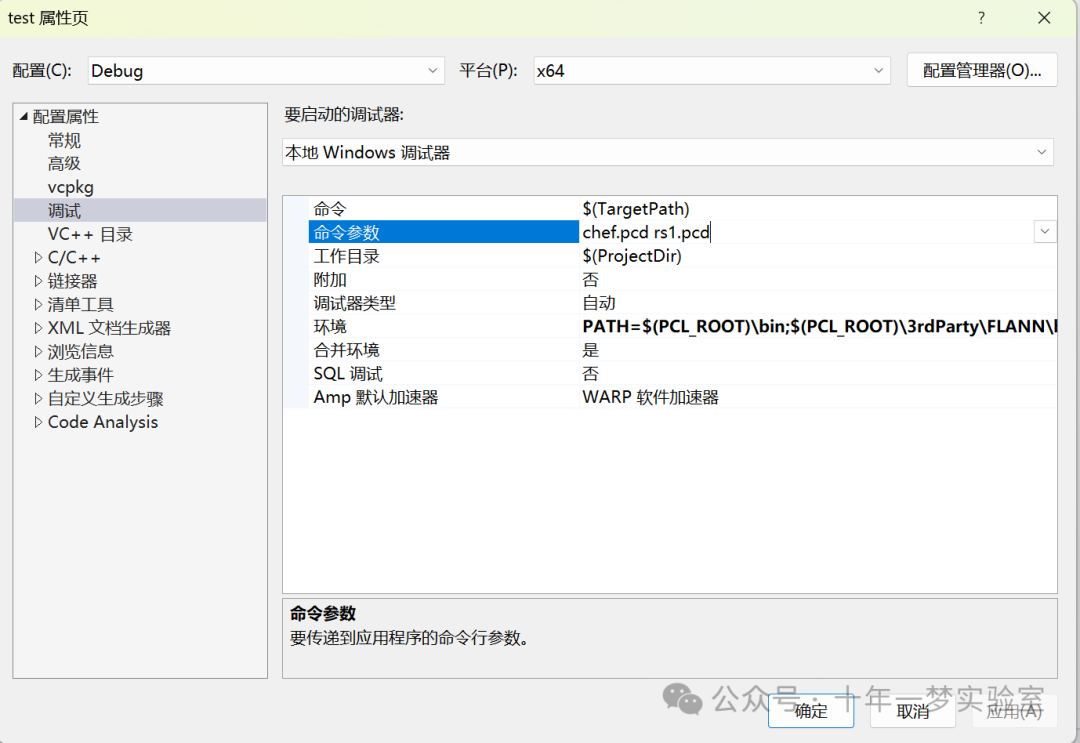Image resolution: width=1080 pixels, height=743 pixels.
Task: Expand the 链接器 node arrow
Action: [x=38, y=281]
